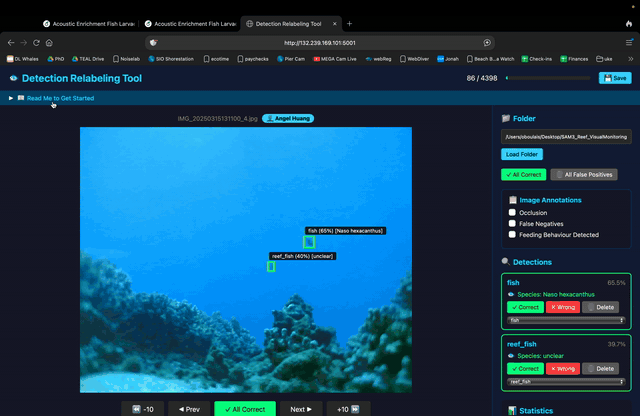
Task: Switch to the first Acoustic Enrichment Fish Larvae tab
Action: pos(89,24)
